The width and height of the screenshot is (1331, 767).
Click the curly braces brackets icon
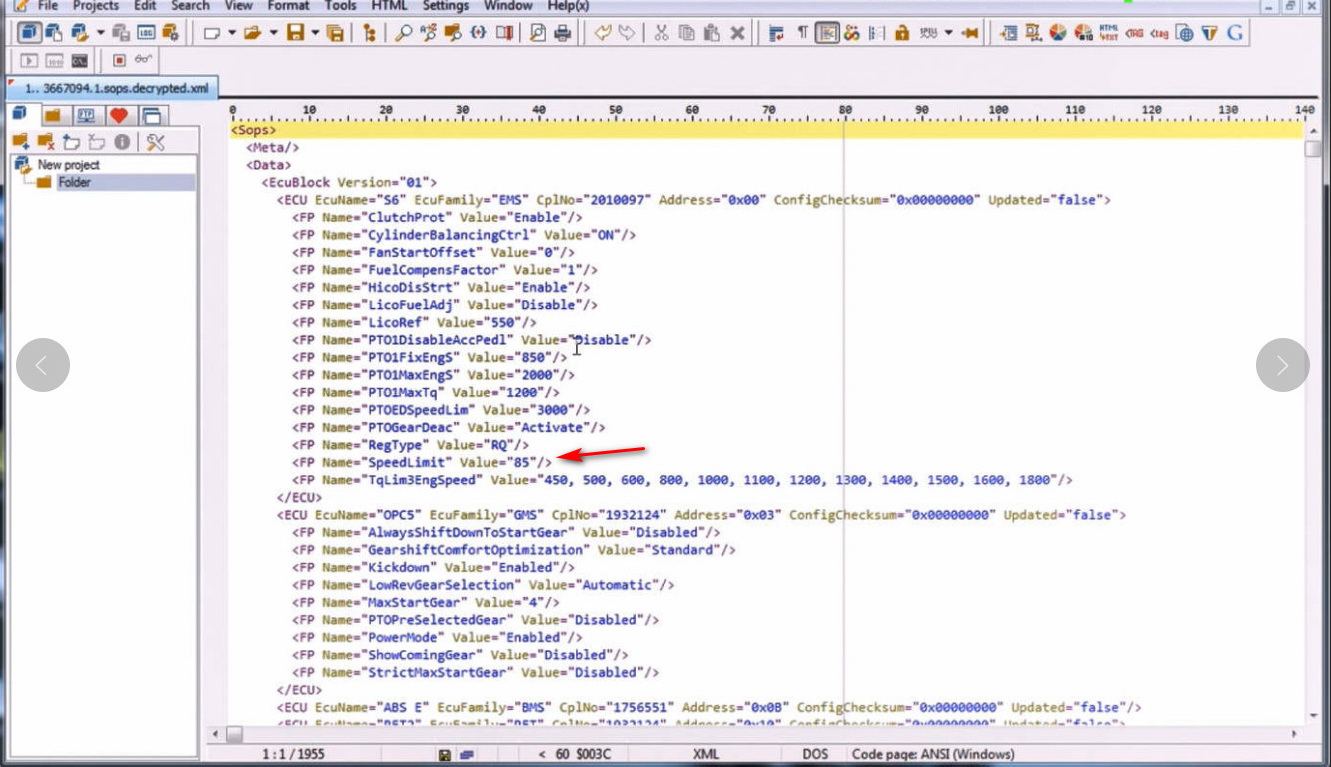[x=478, y=33]
